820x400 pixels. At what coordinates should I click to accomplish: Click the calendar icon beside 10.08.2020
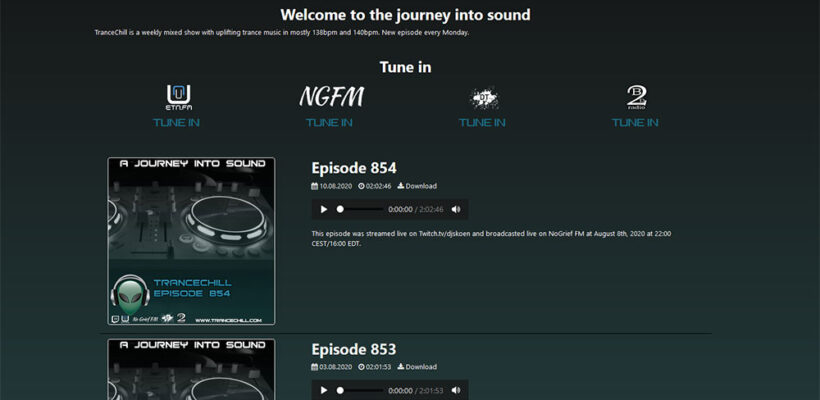tap(314, 186)
